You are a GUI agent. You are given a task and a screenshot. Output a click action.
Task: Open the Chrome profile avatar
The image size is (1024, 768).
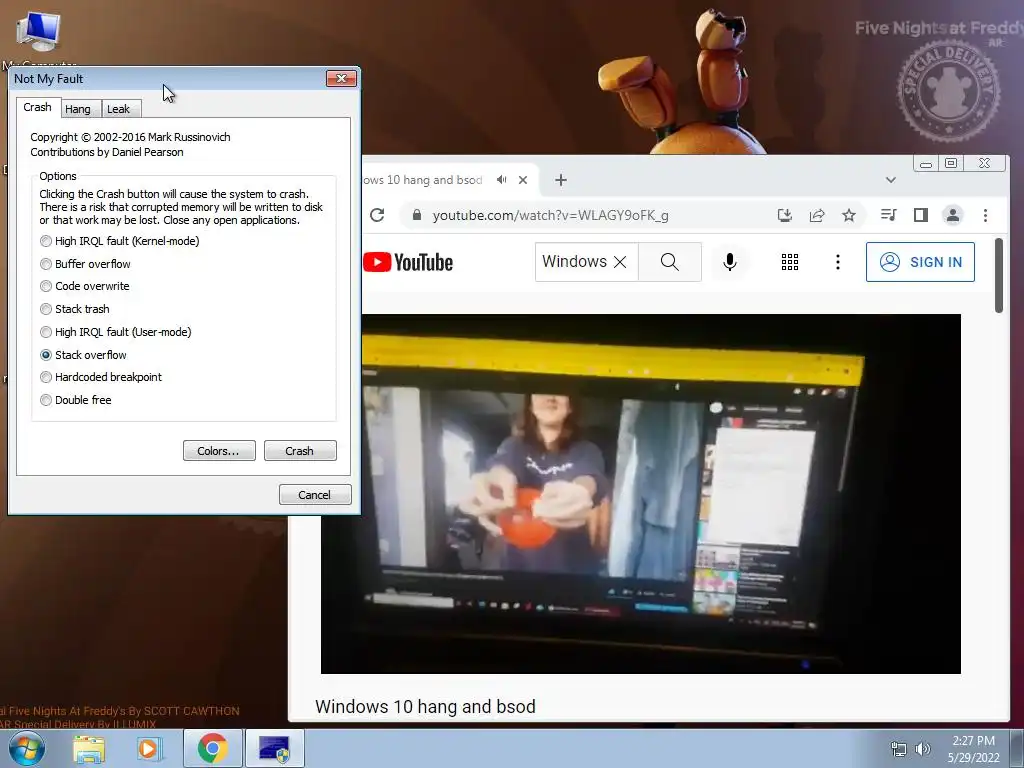[x=953, y=215]
